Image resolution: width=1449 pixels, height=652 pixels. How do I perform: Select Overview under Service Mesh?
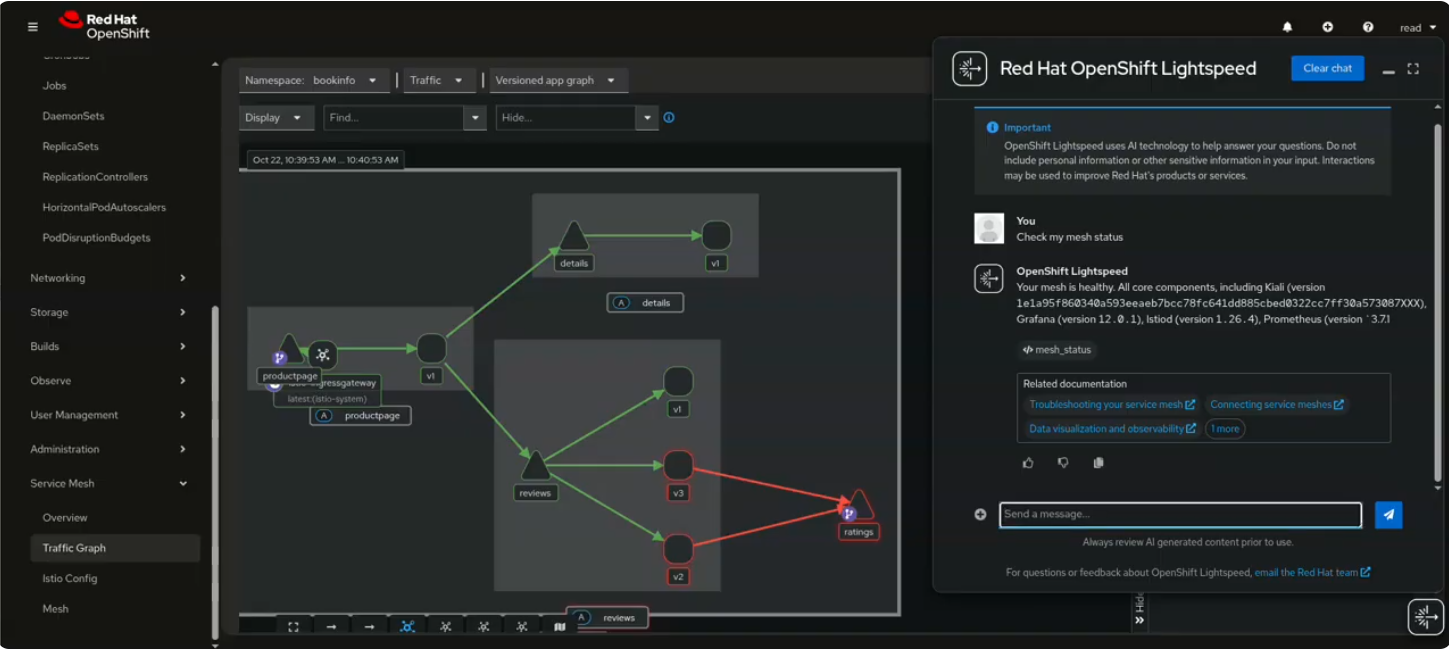pyautogui.click(x=65, y=518)
